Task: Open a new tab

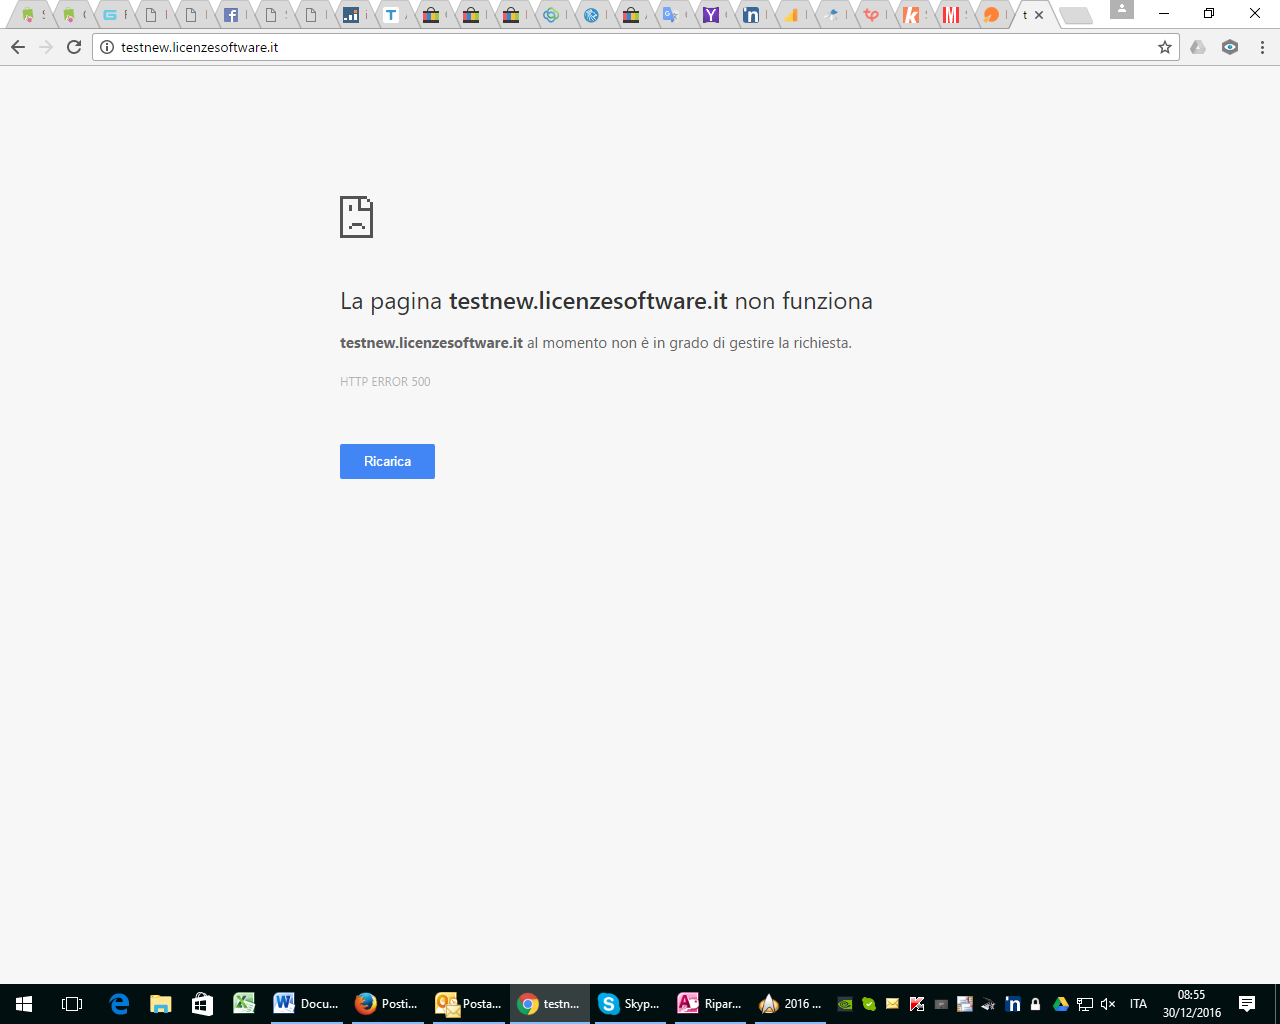Action: pyautogui.click(x=1075, y=15)
